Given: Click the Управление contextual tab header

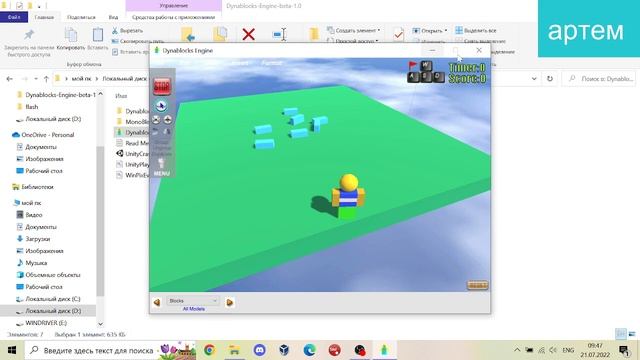Looking at the screenshot, I should (173, 6).
